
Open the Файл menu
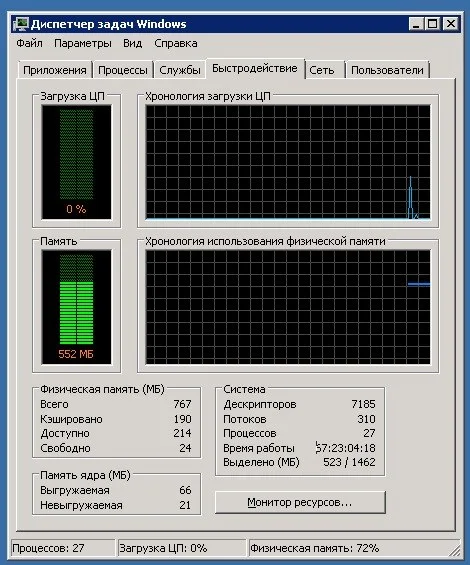[29, 43]
